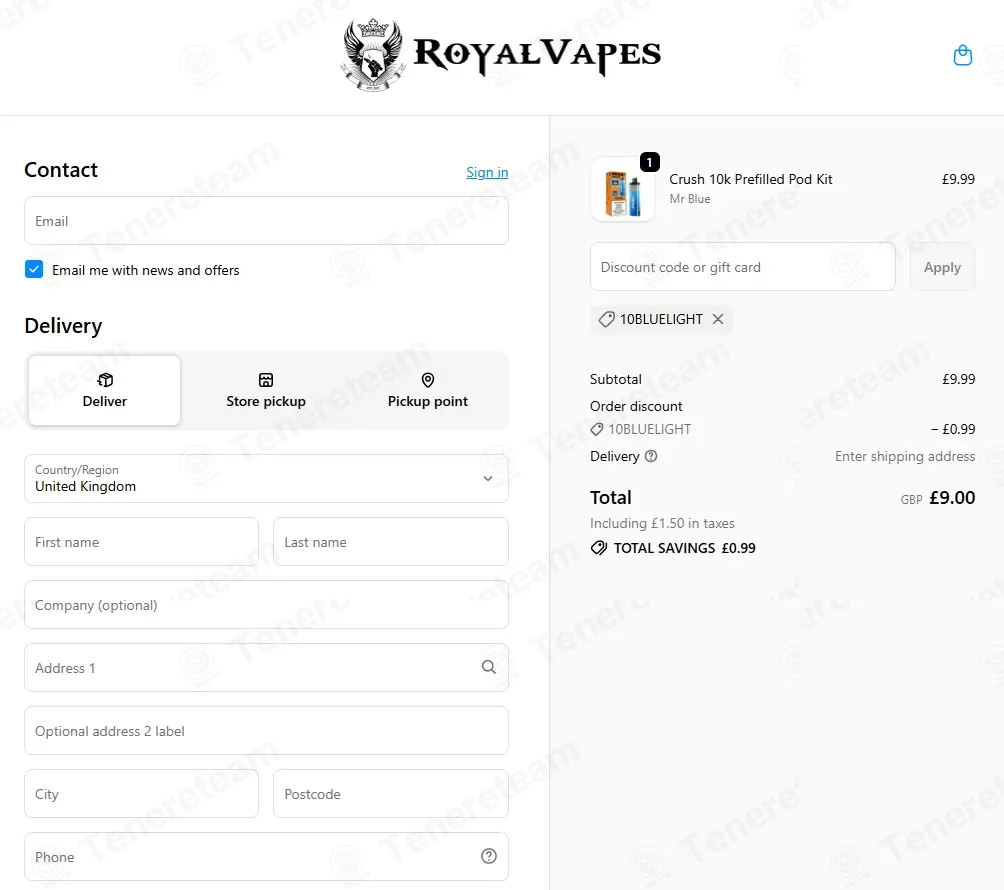This screenshot has width=1004, height=890.
Task: Remove the 10BLUELIGHT discount code
Action: tap(718, 319)
